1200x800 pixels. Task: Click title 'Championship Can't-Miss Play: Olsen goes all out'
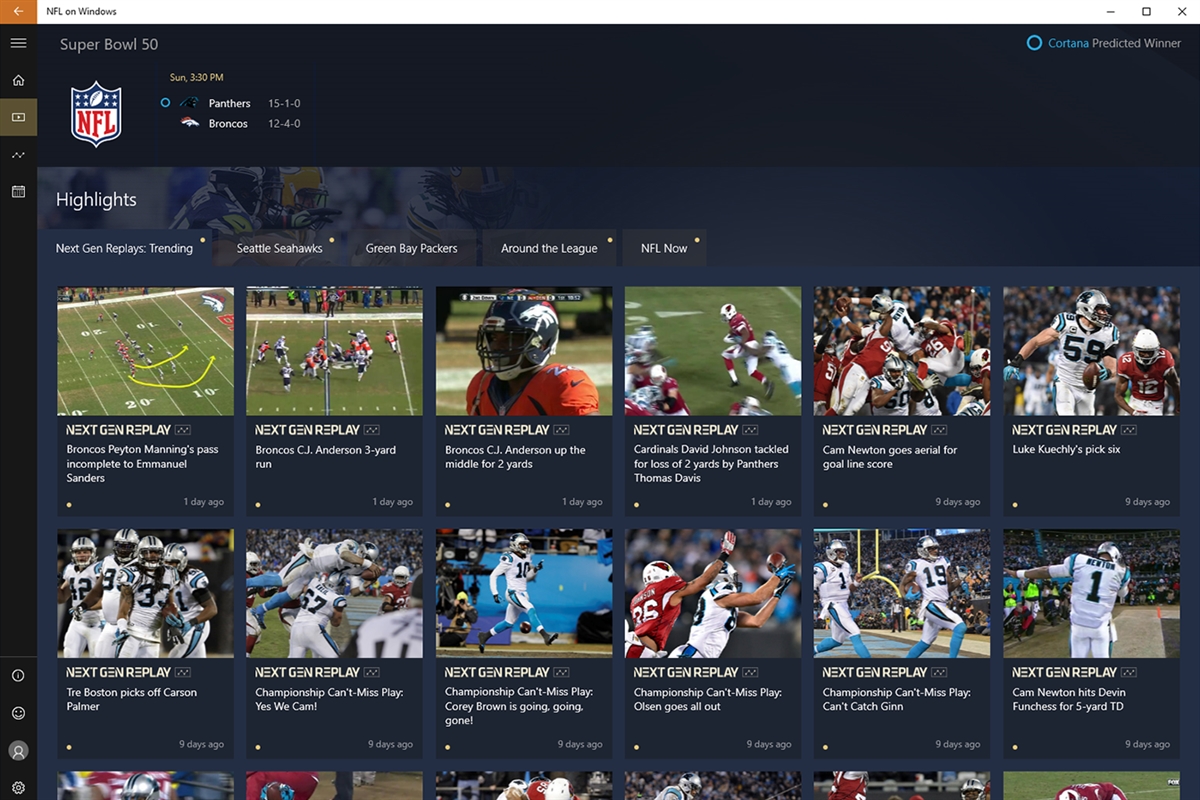[x=708, y=699]
